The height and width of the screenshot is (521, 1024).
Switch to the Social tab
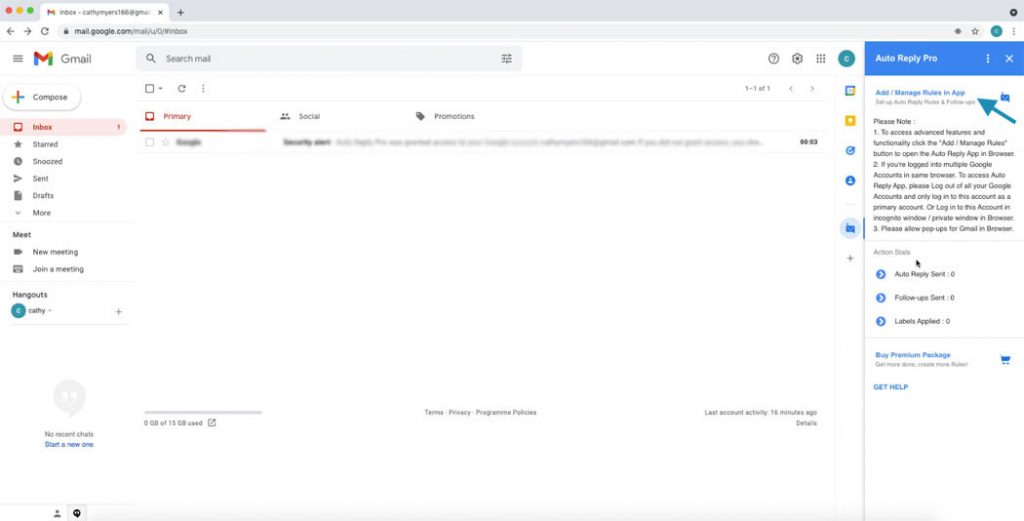coord(308,117)
